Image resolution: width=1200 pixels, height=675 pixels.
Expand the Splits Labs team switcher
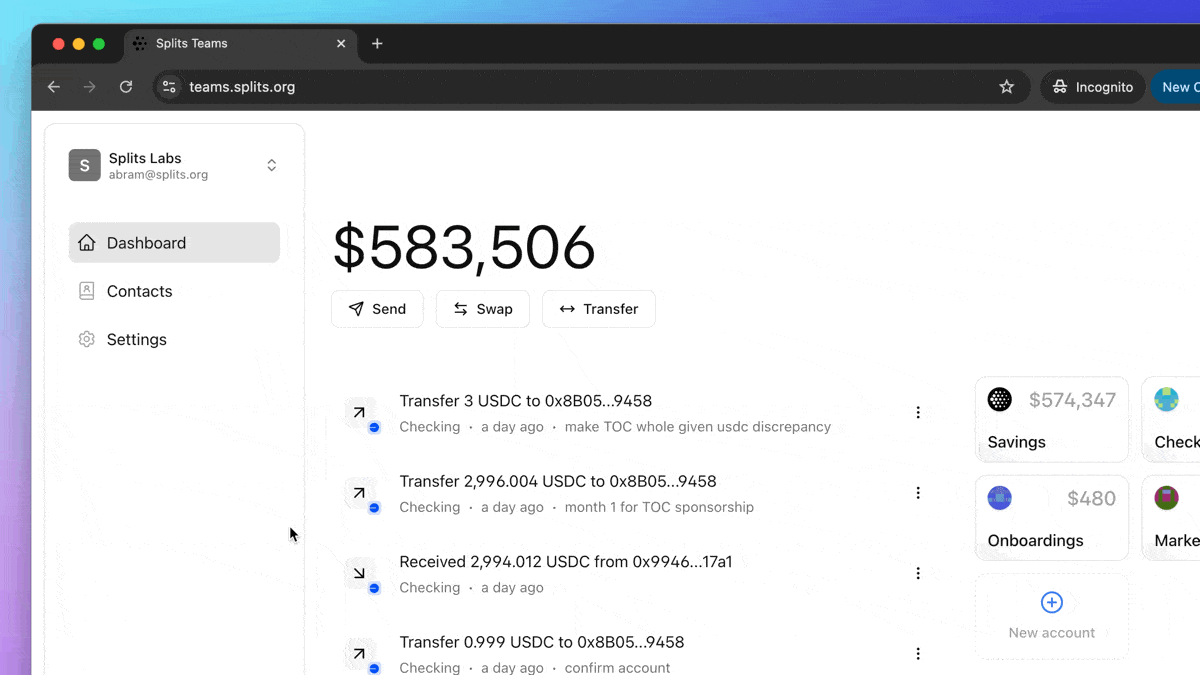(271, 165)
